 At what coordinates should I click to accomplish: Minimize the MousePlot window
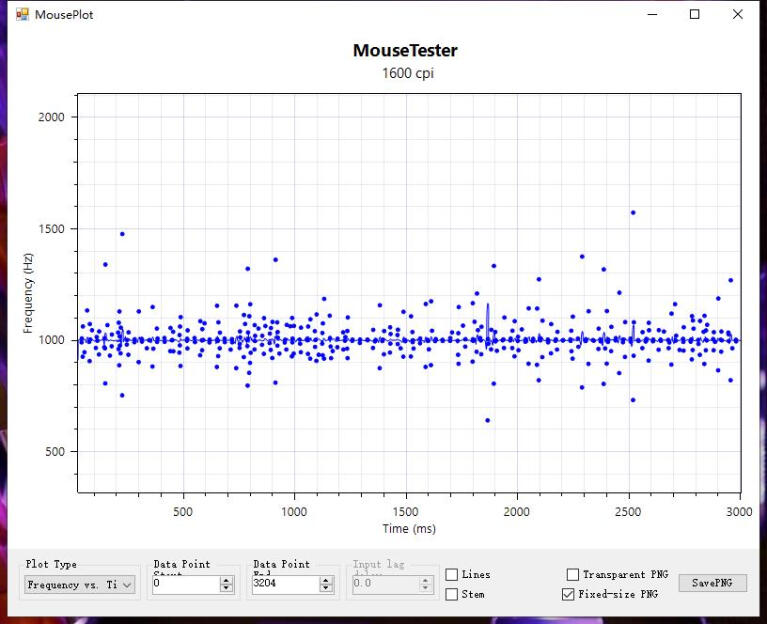(x=652, y=15)
